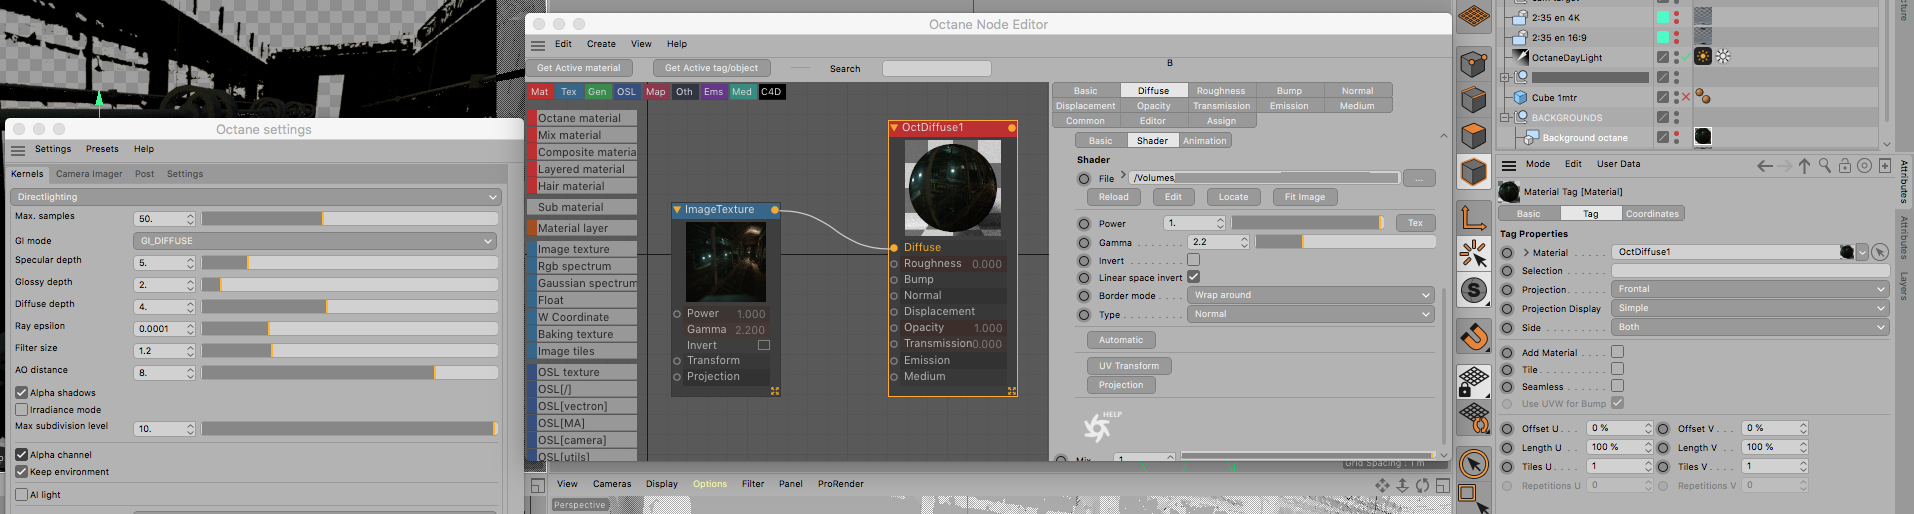Enable the Tile checkbox in Tag Properties
1914x514 pixels.
(1617, 369)
